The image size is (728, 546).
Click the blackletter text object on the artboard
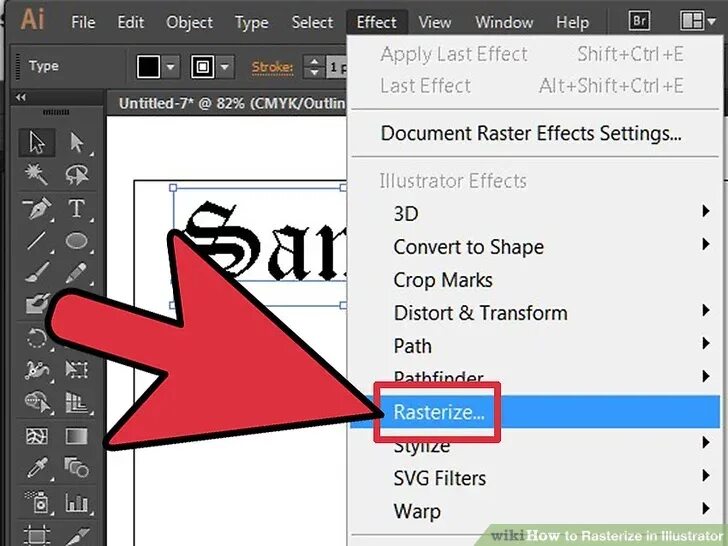click(x=267, y=241)
